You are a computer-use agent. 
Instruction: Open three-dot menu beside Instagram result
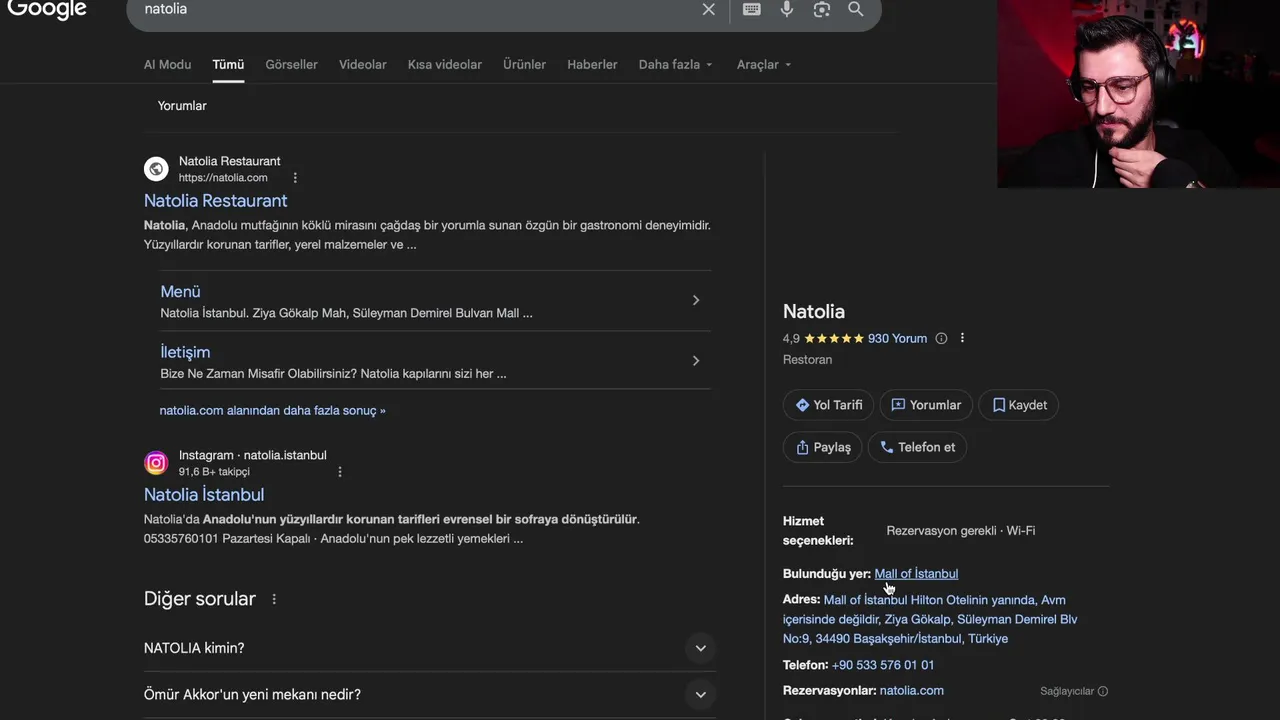point(340,472)
